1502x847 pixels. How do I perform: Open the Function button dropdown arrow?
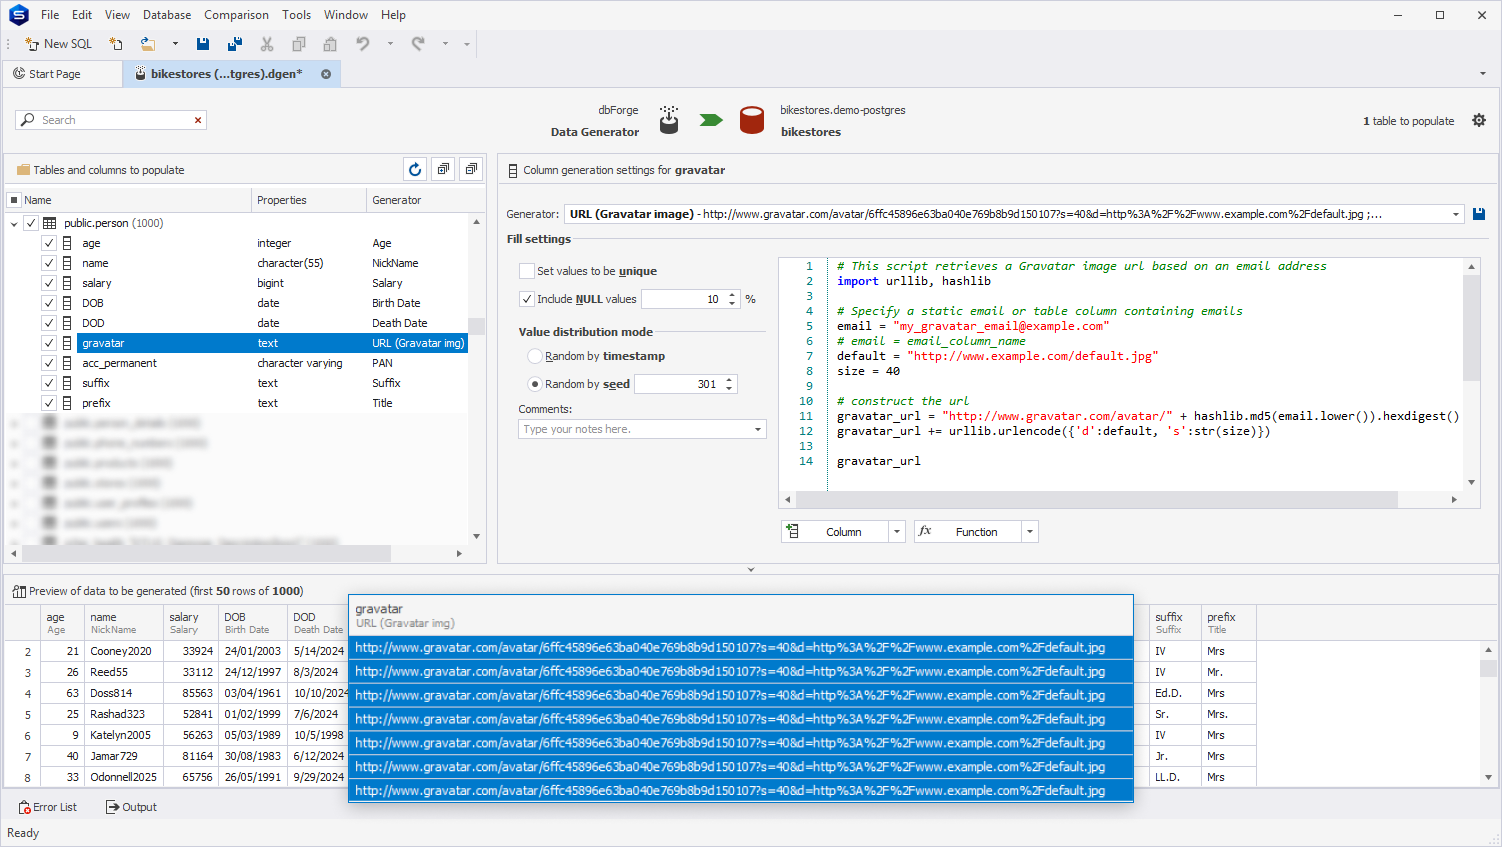click(1030, 532)
